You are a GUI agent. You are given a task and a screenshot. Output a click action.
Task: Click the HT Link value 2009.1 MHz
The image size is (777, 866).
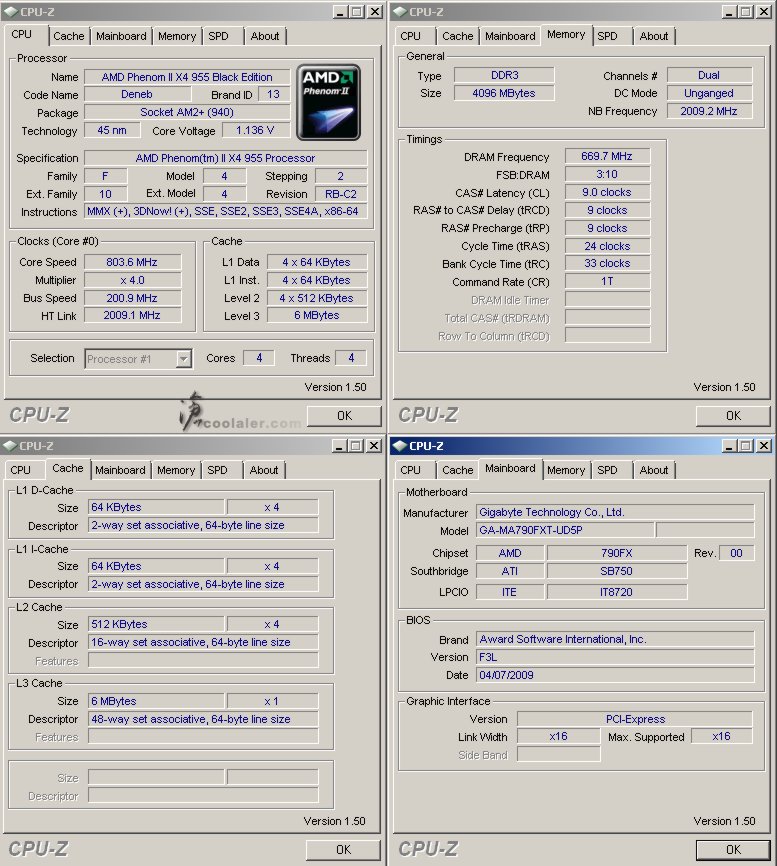click(132, 315)
